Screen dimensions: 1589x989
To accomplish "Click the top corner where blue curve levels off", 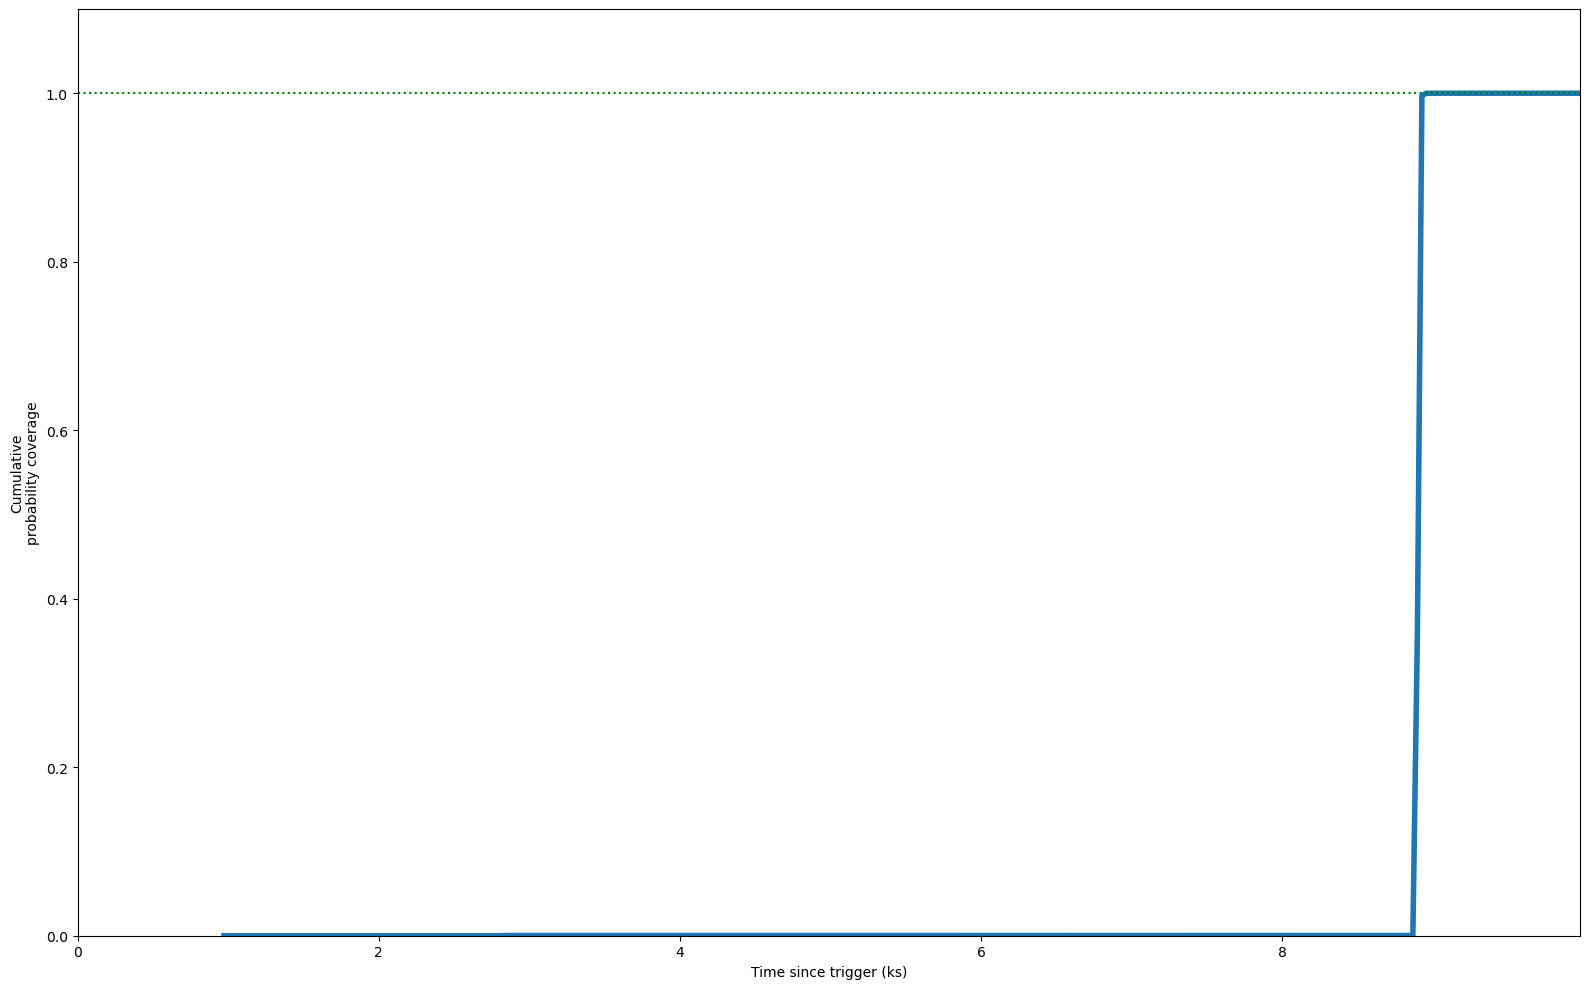I will [1423, 95].
